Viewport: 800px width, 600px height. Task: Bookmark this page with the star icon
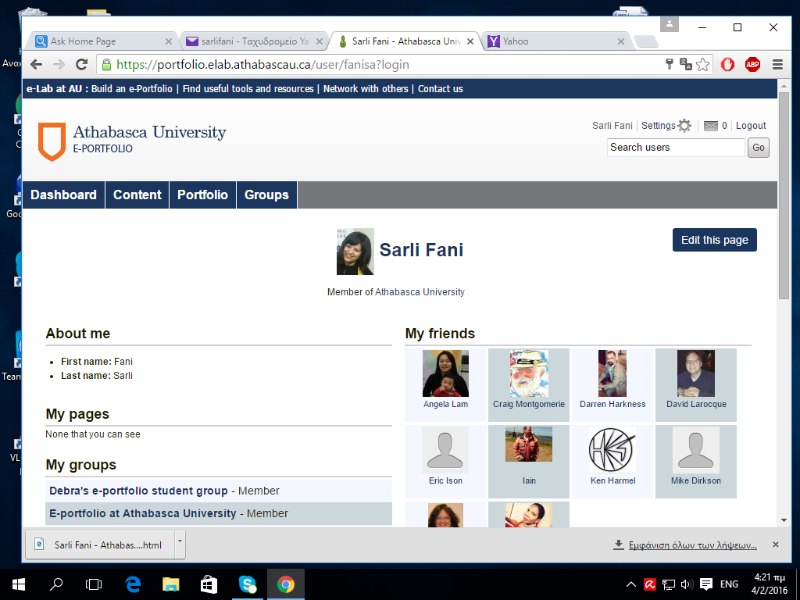(703, 64)
